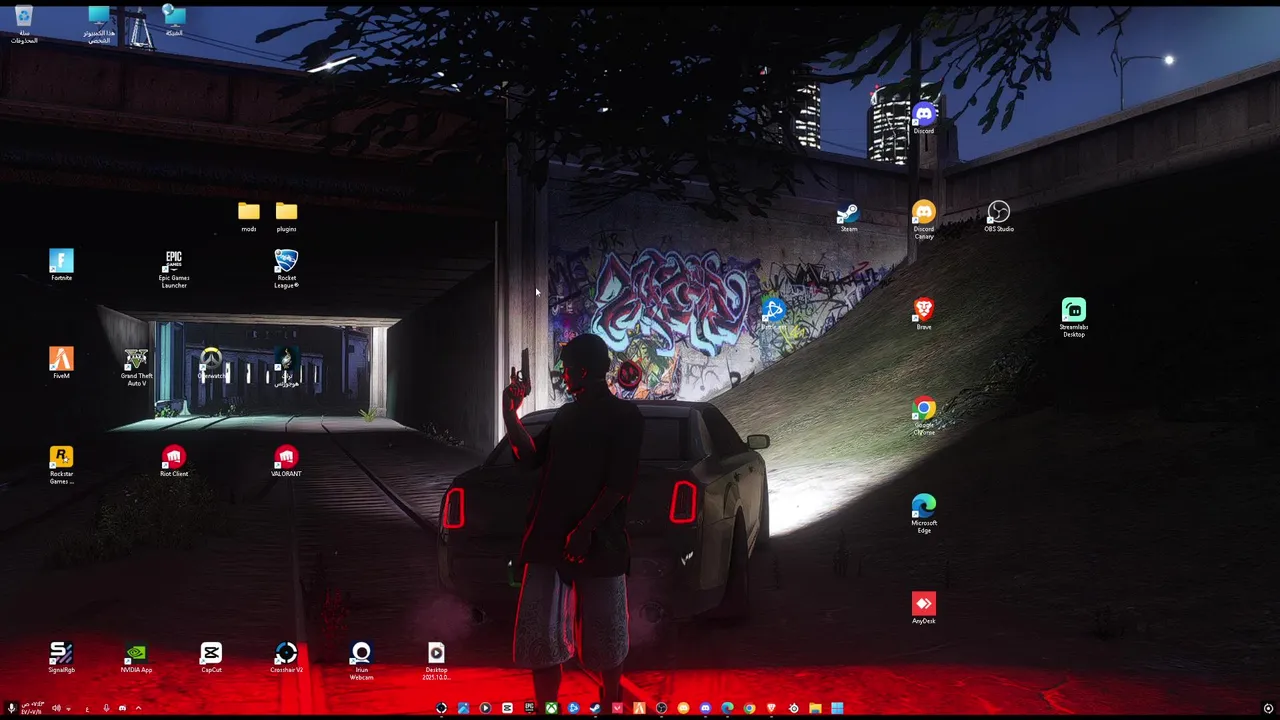
Task: Open the Network desktop icon
Action: point(174,21)
